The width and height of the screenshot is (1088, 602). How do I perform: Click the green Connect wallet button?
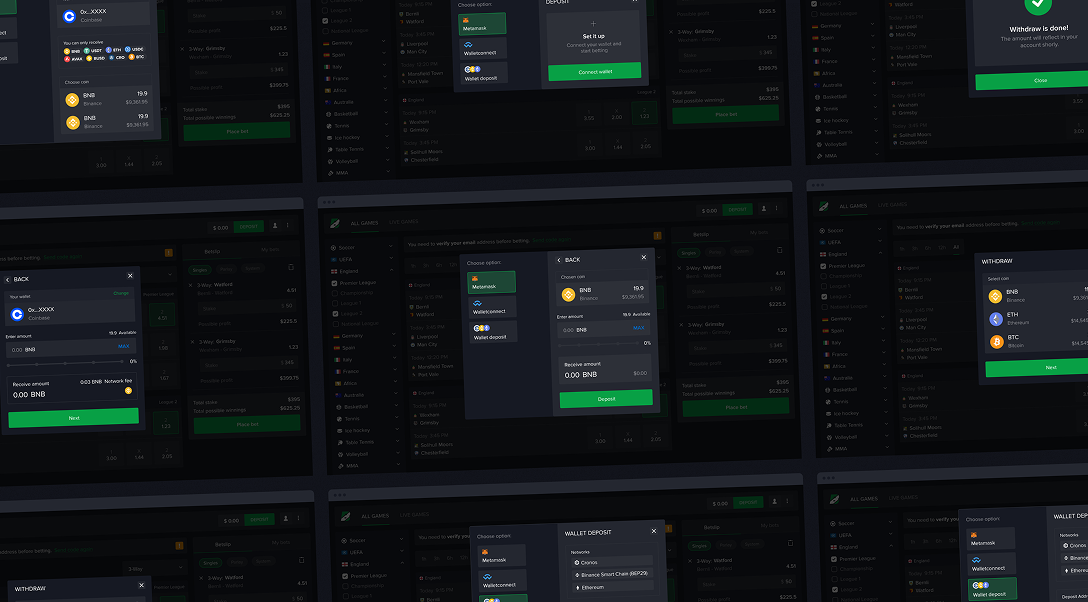tap(594, 71)
